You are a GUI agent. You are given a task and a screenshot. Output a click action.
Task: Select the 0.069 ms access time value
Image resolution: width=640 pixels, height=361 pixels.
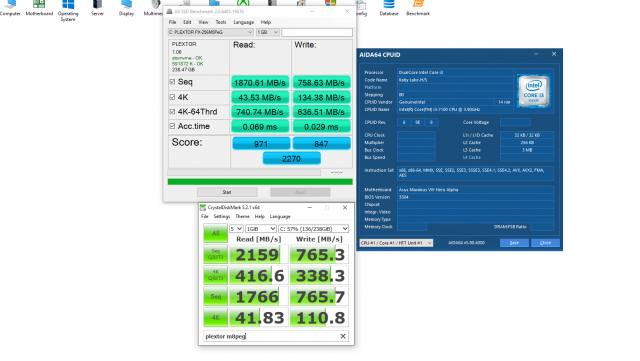260,127
